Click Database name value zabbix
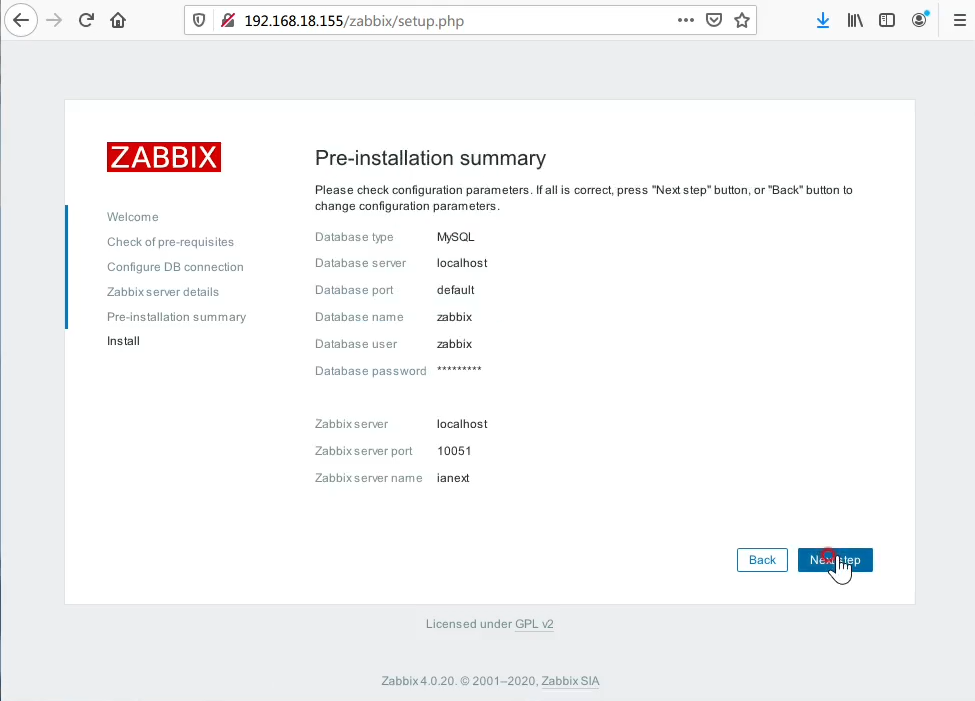Screen dimensions: 975x701 coord(455,317)
